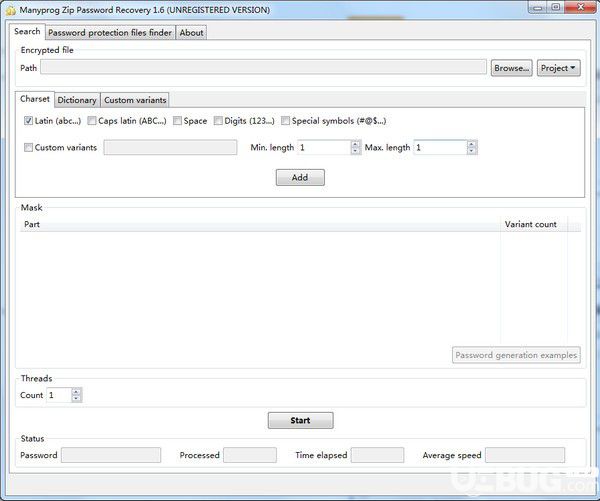This screenshot has height=501, width=600.
Task: Click the Time elapsed field
Action: (x=377, y=455)
